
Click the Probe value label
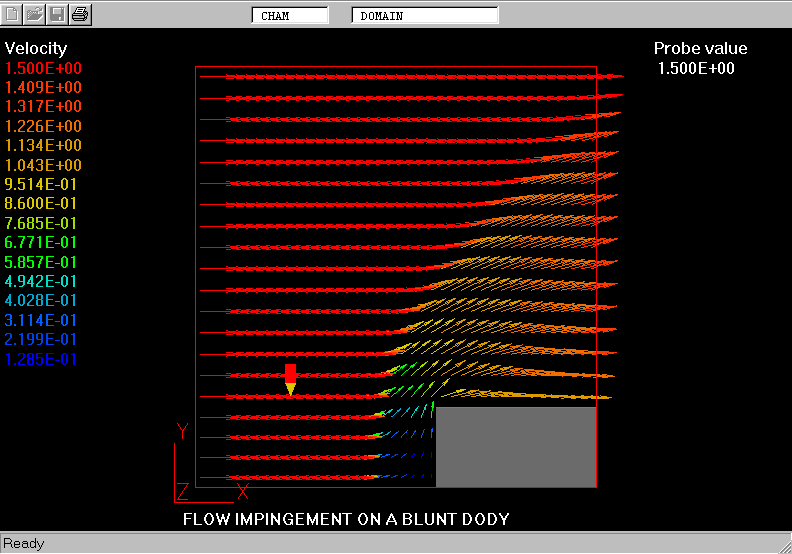[700, 48]
